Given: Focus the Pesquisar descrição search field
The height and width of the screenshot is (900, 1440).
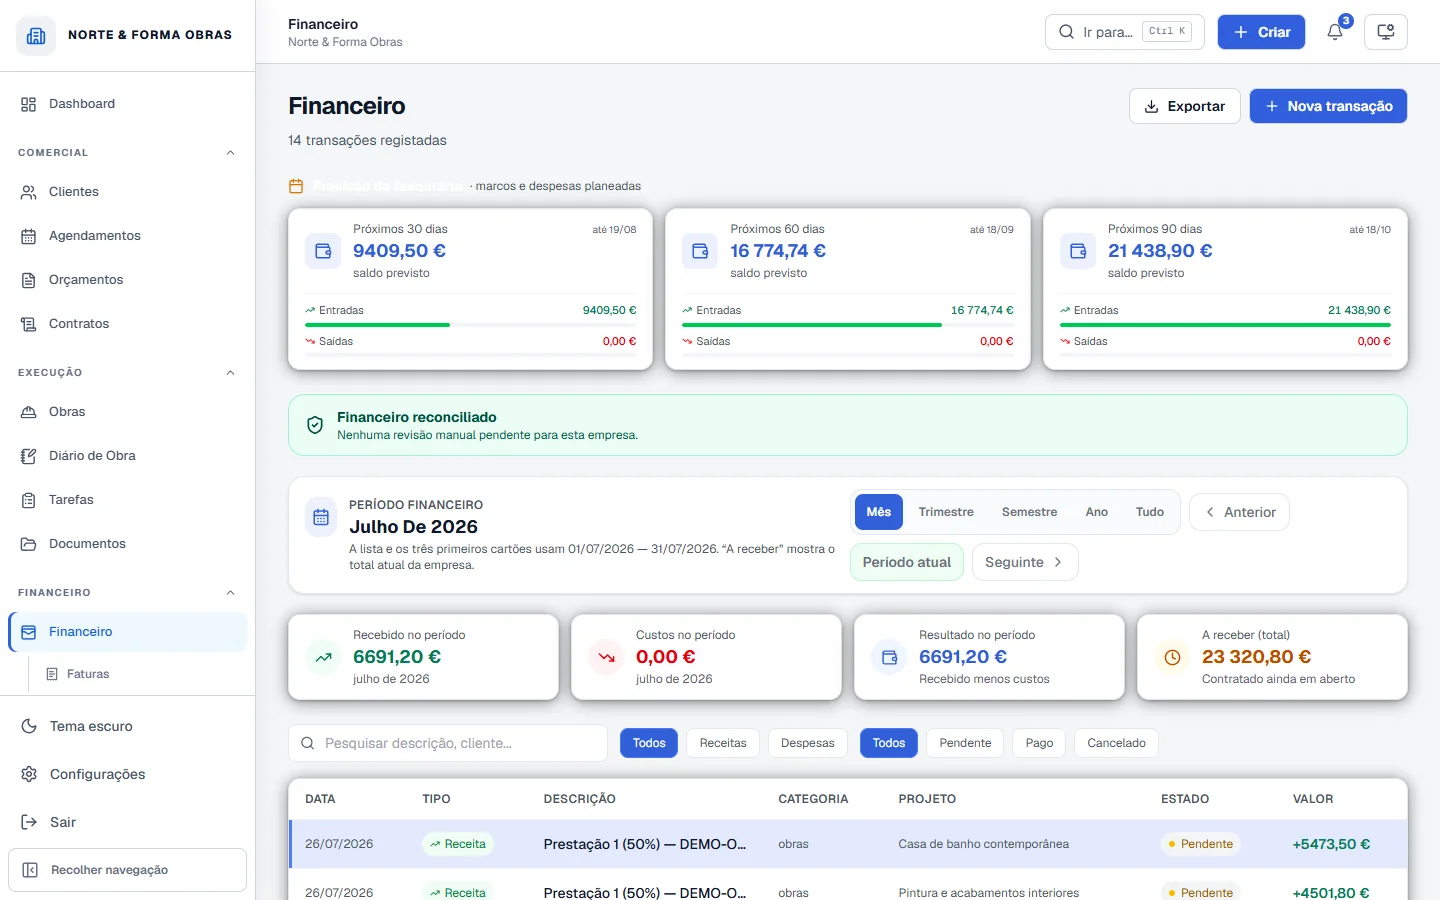Looking at the screenshot, I should coord(448,743).
